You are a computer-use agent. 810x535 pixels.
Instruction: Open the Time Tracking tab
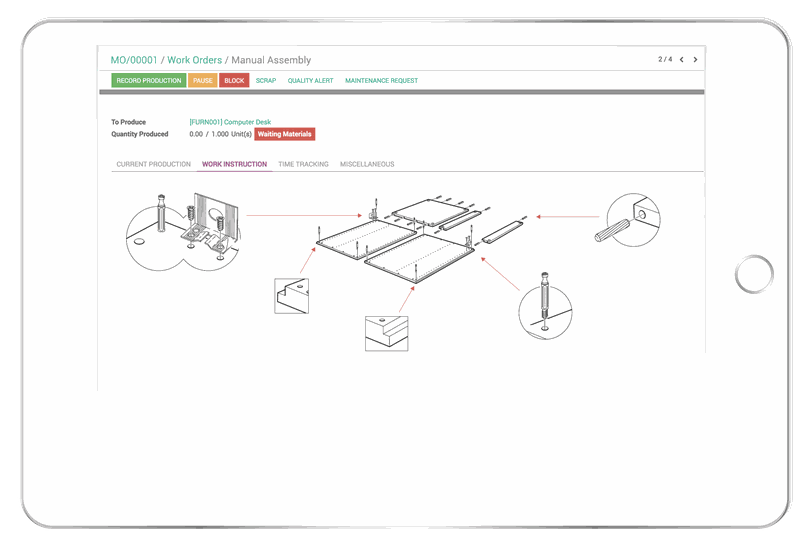tap(303, 164)
